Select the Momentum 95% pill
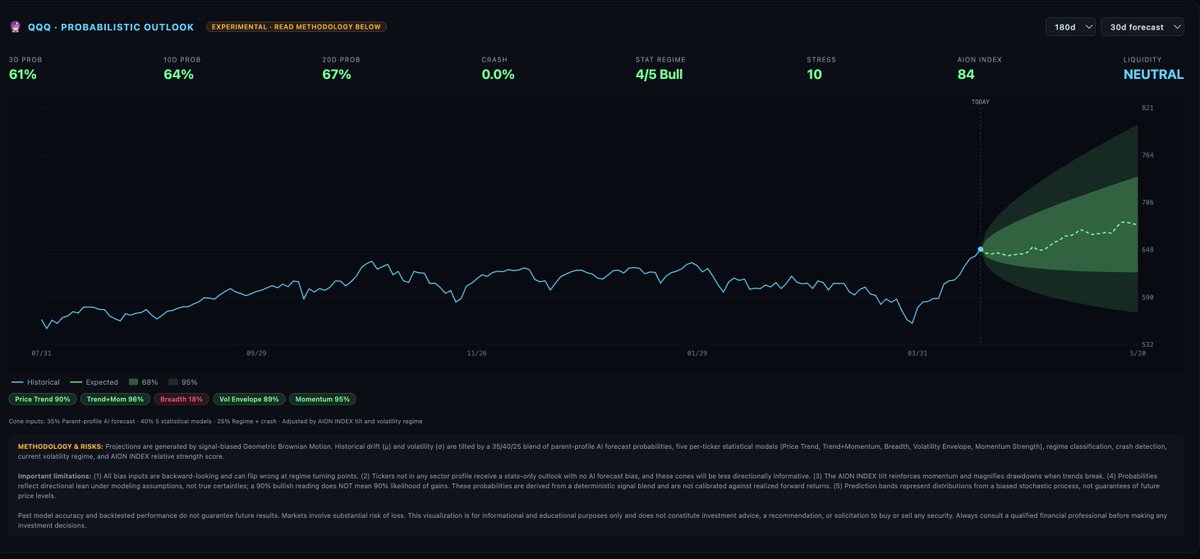 pyautogui.click(x=322, y=399)
